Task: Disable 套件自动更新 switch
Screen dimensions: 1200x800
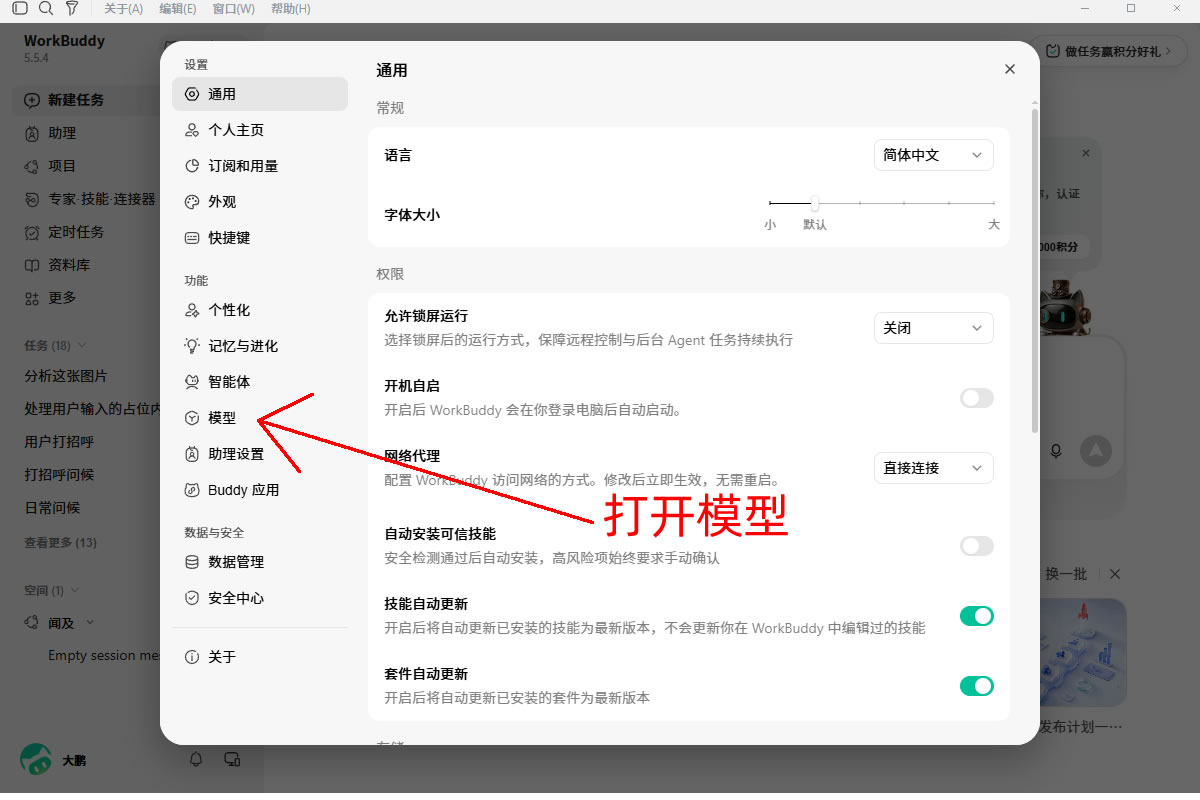Action: (x=977, y=686)
